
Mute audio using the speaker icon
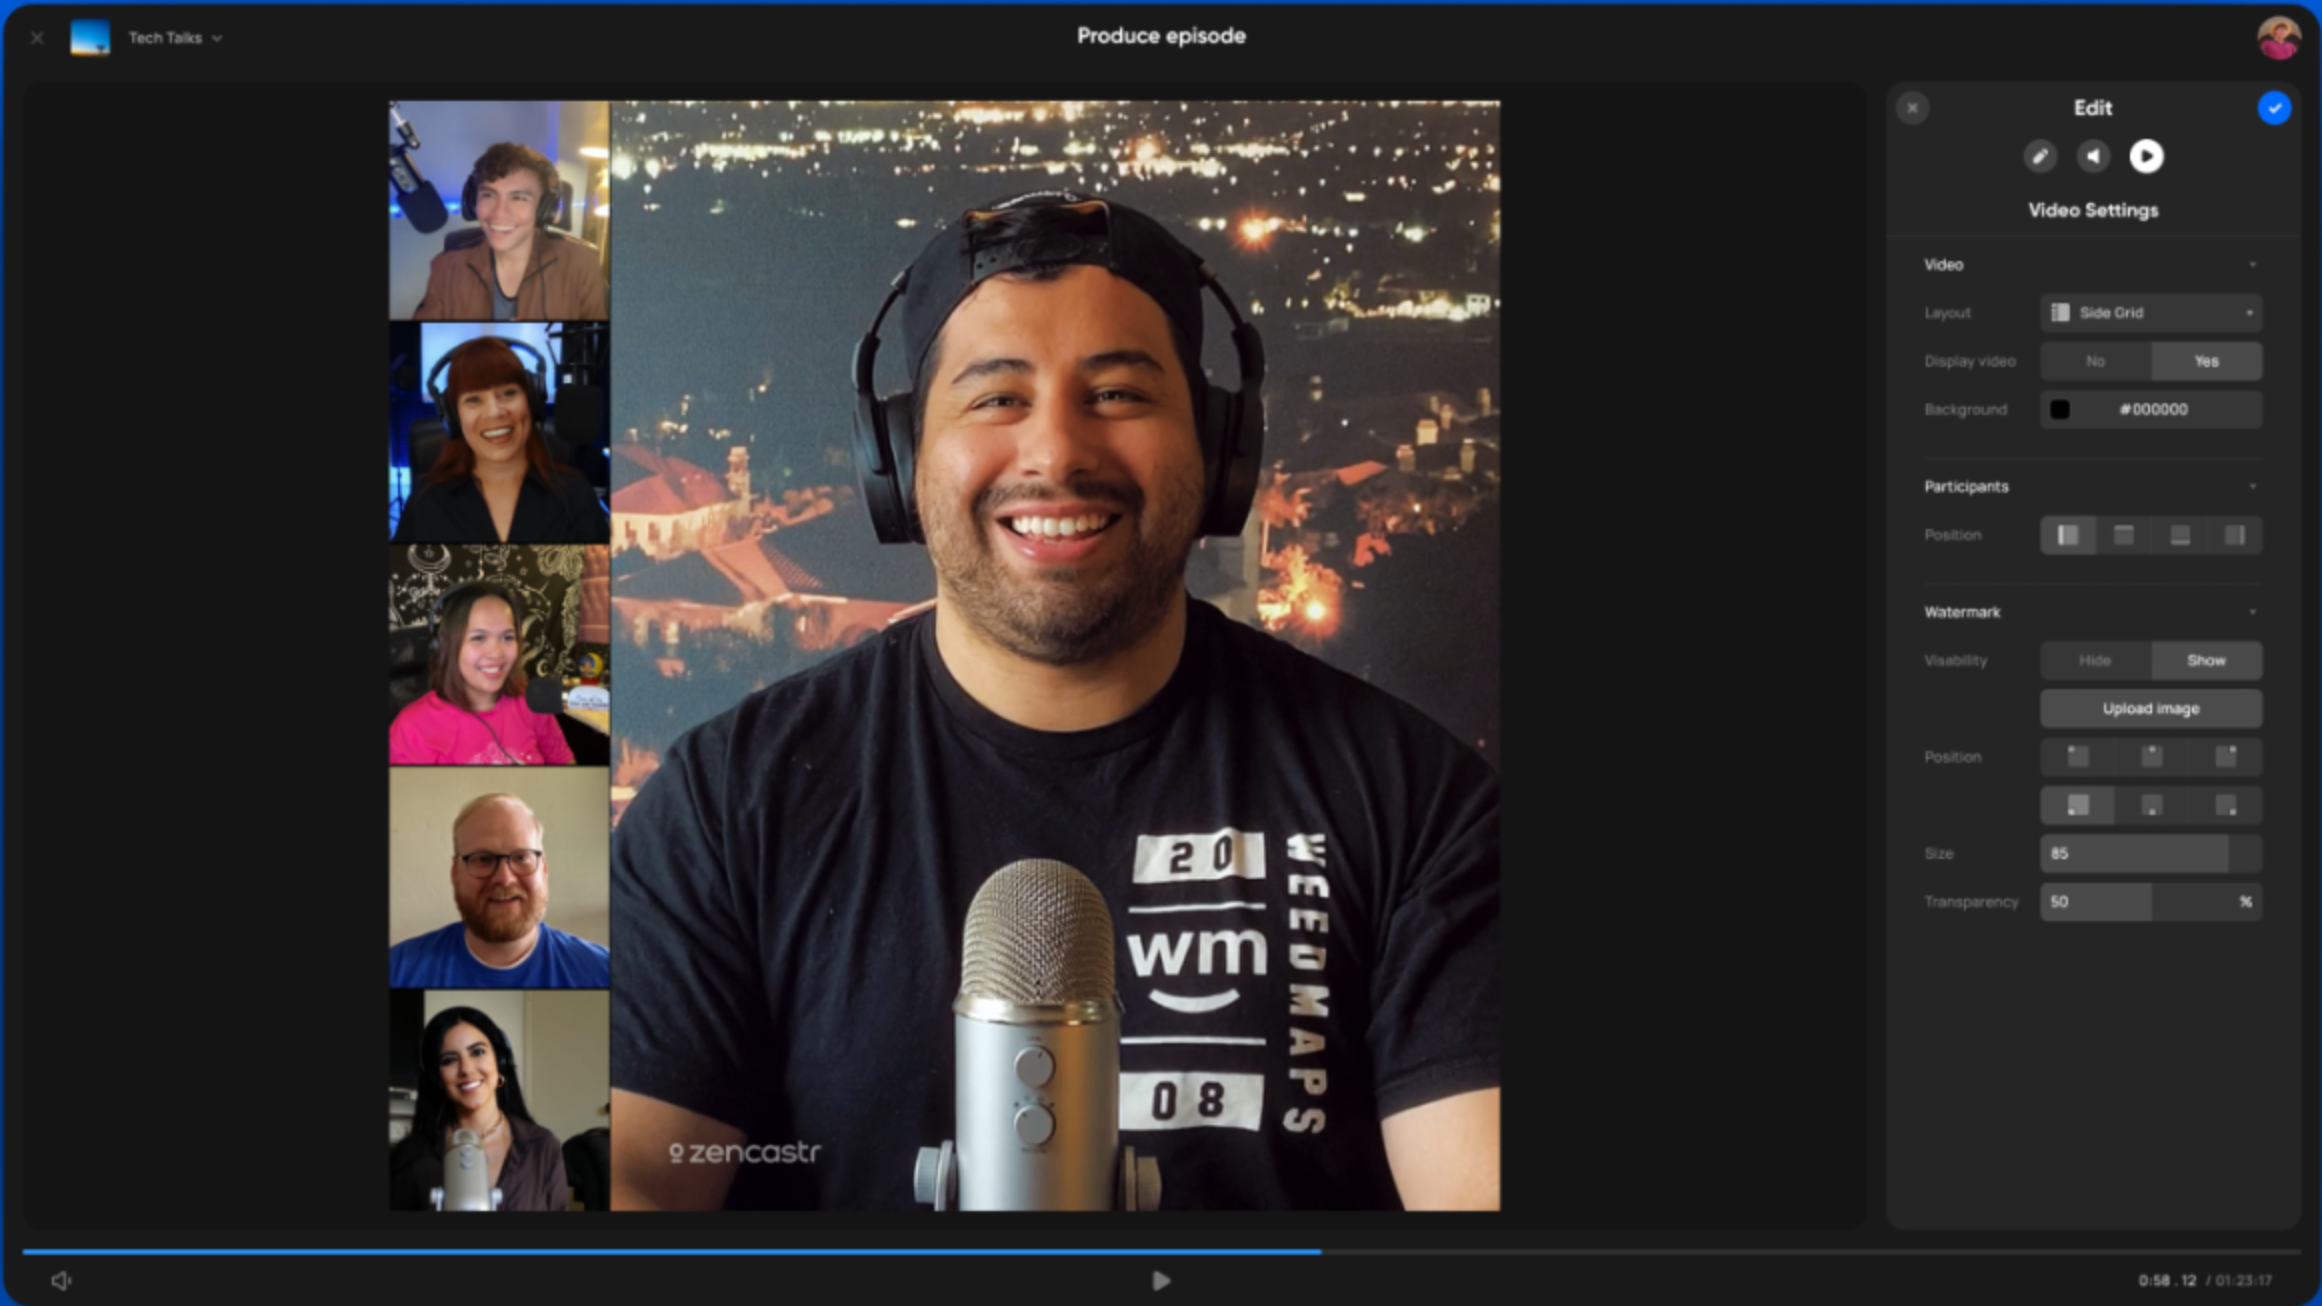pos(63,1280)
